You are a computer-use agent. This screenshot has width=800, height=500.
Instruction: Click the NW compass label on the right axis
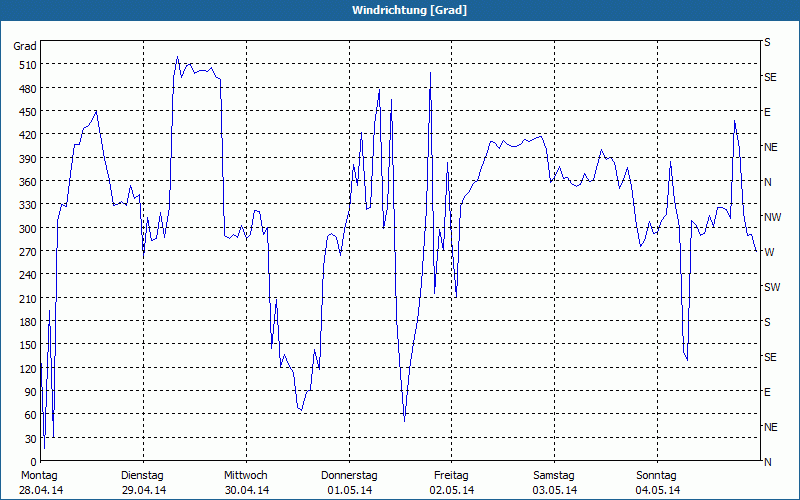tap(772, 217)
